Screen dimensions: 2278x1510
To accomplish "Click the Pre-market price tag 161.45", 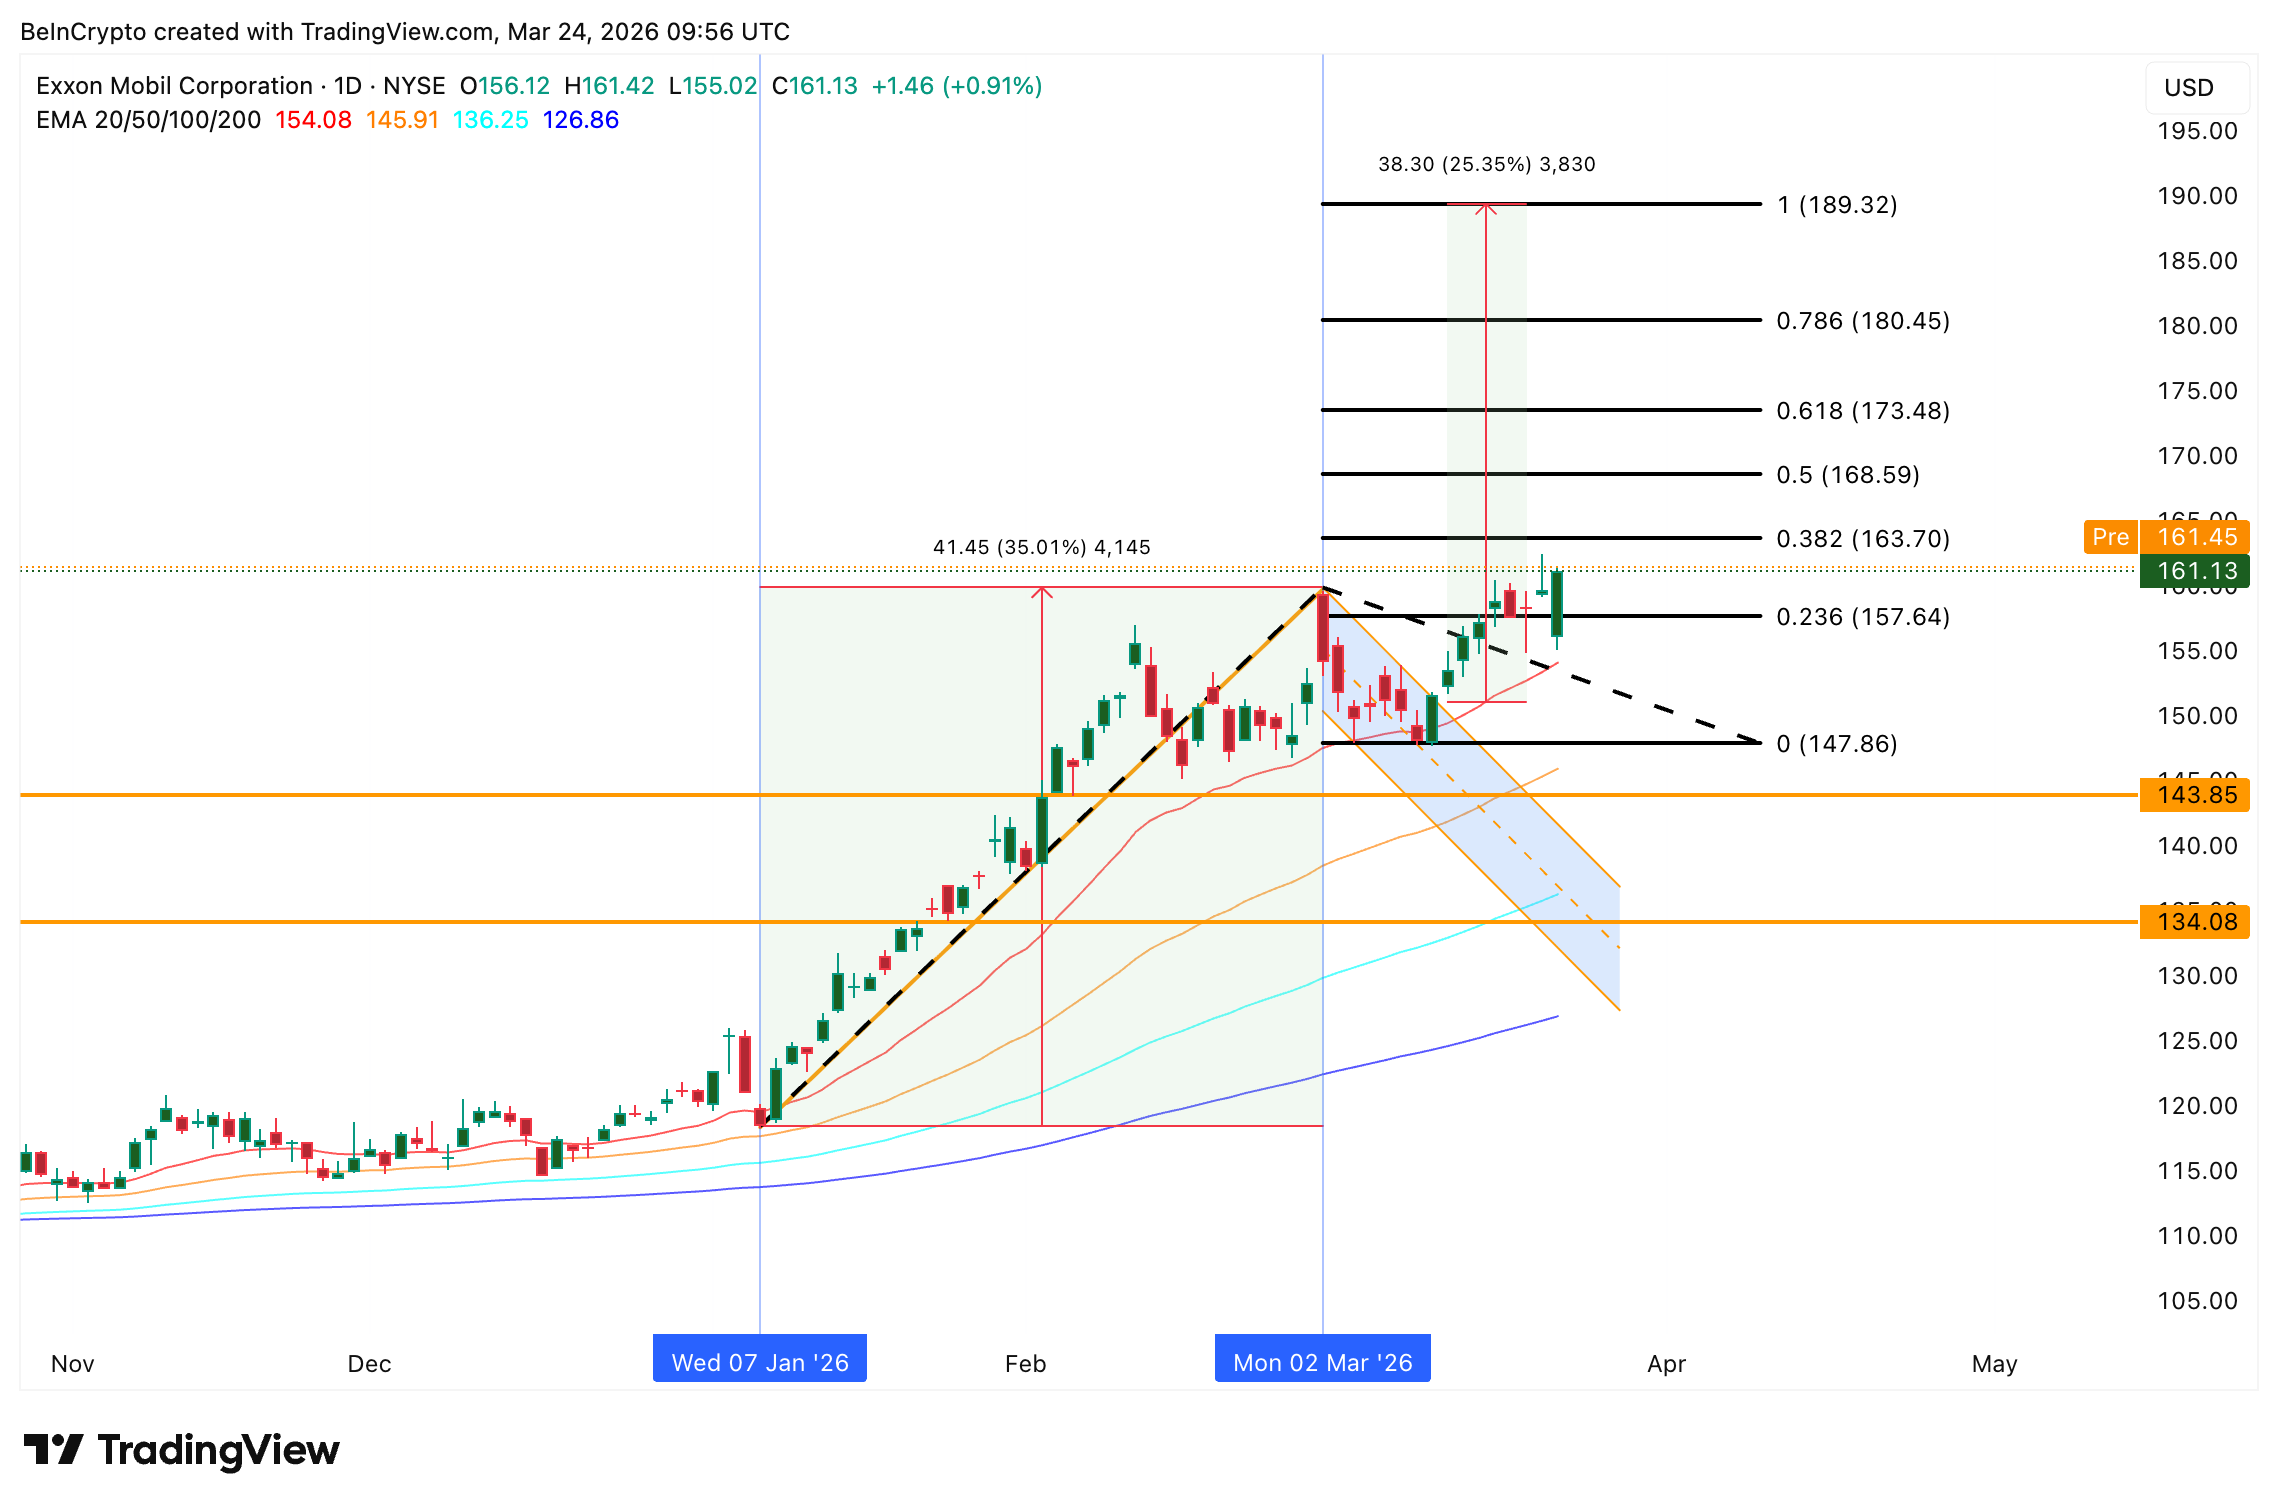I will [2194, 537].
